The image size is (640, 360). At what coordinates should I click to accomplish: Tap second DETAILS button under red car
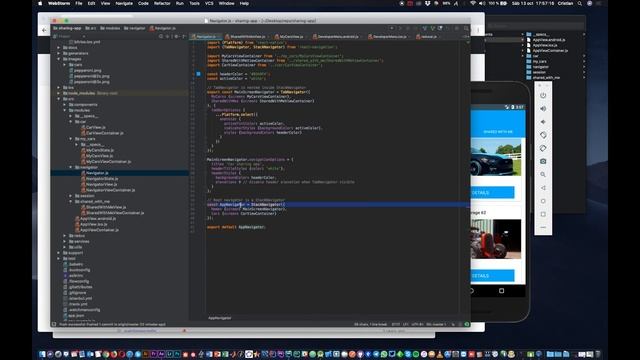pyautogui.click(x=492, y=276)
